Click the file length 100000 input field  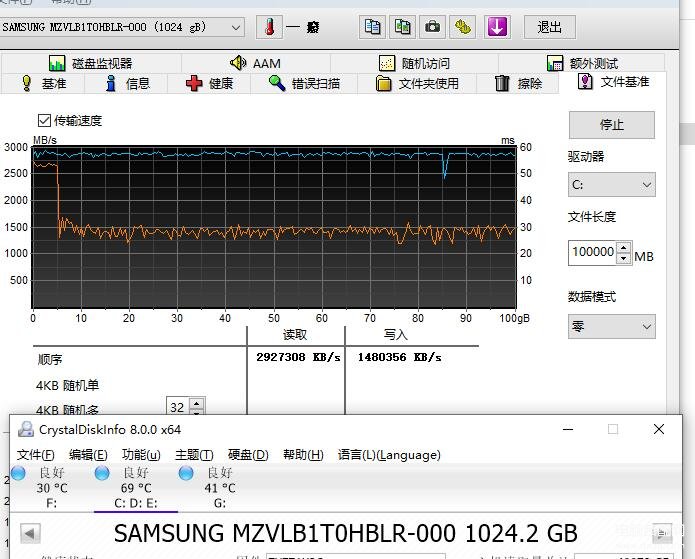coord(593,252)
